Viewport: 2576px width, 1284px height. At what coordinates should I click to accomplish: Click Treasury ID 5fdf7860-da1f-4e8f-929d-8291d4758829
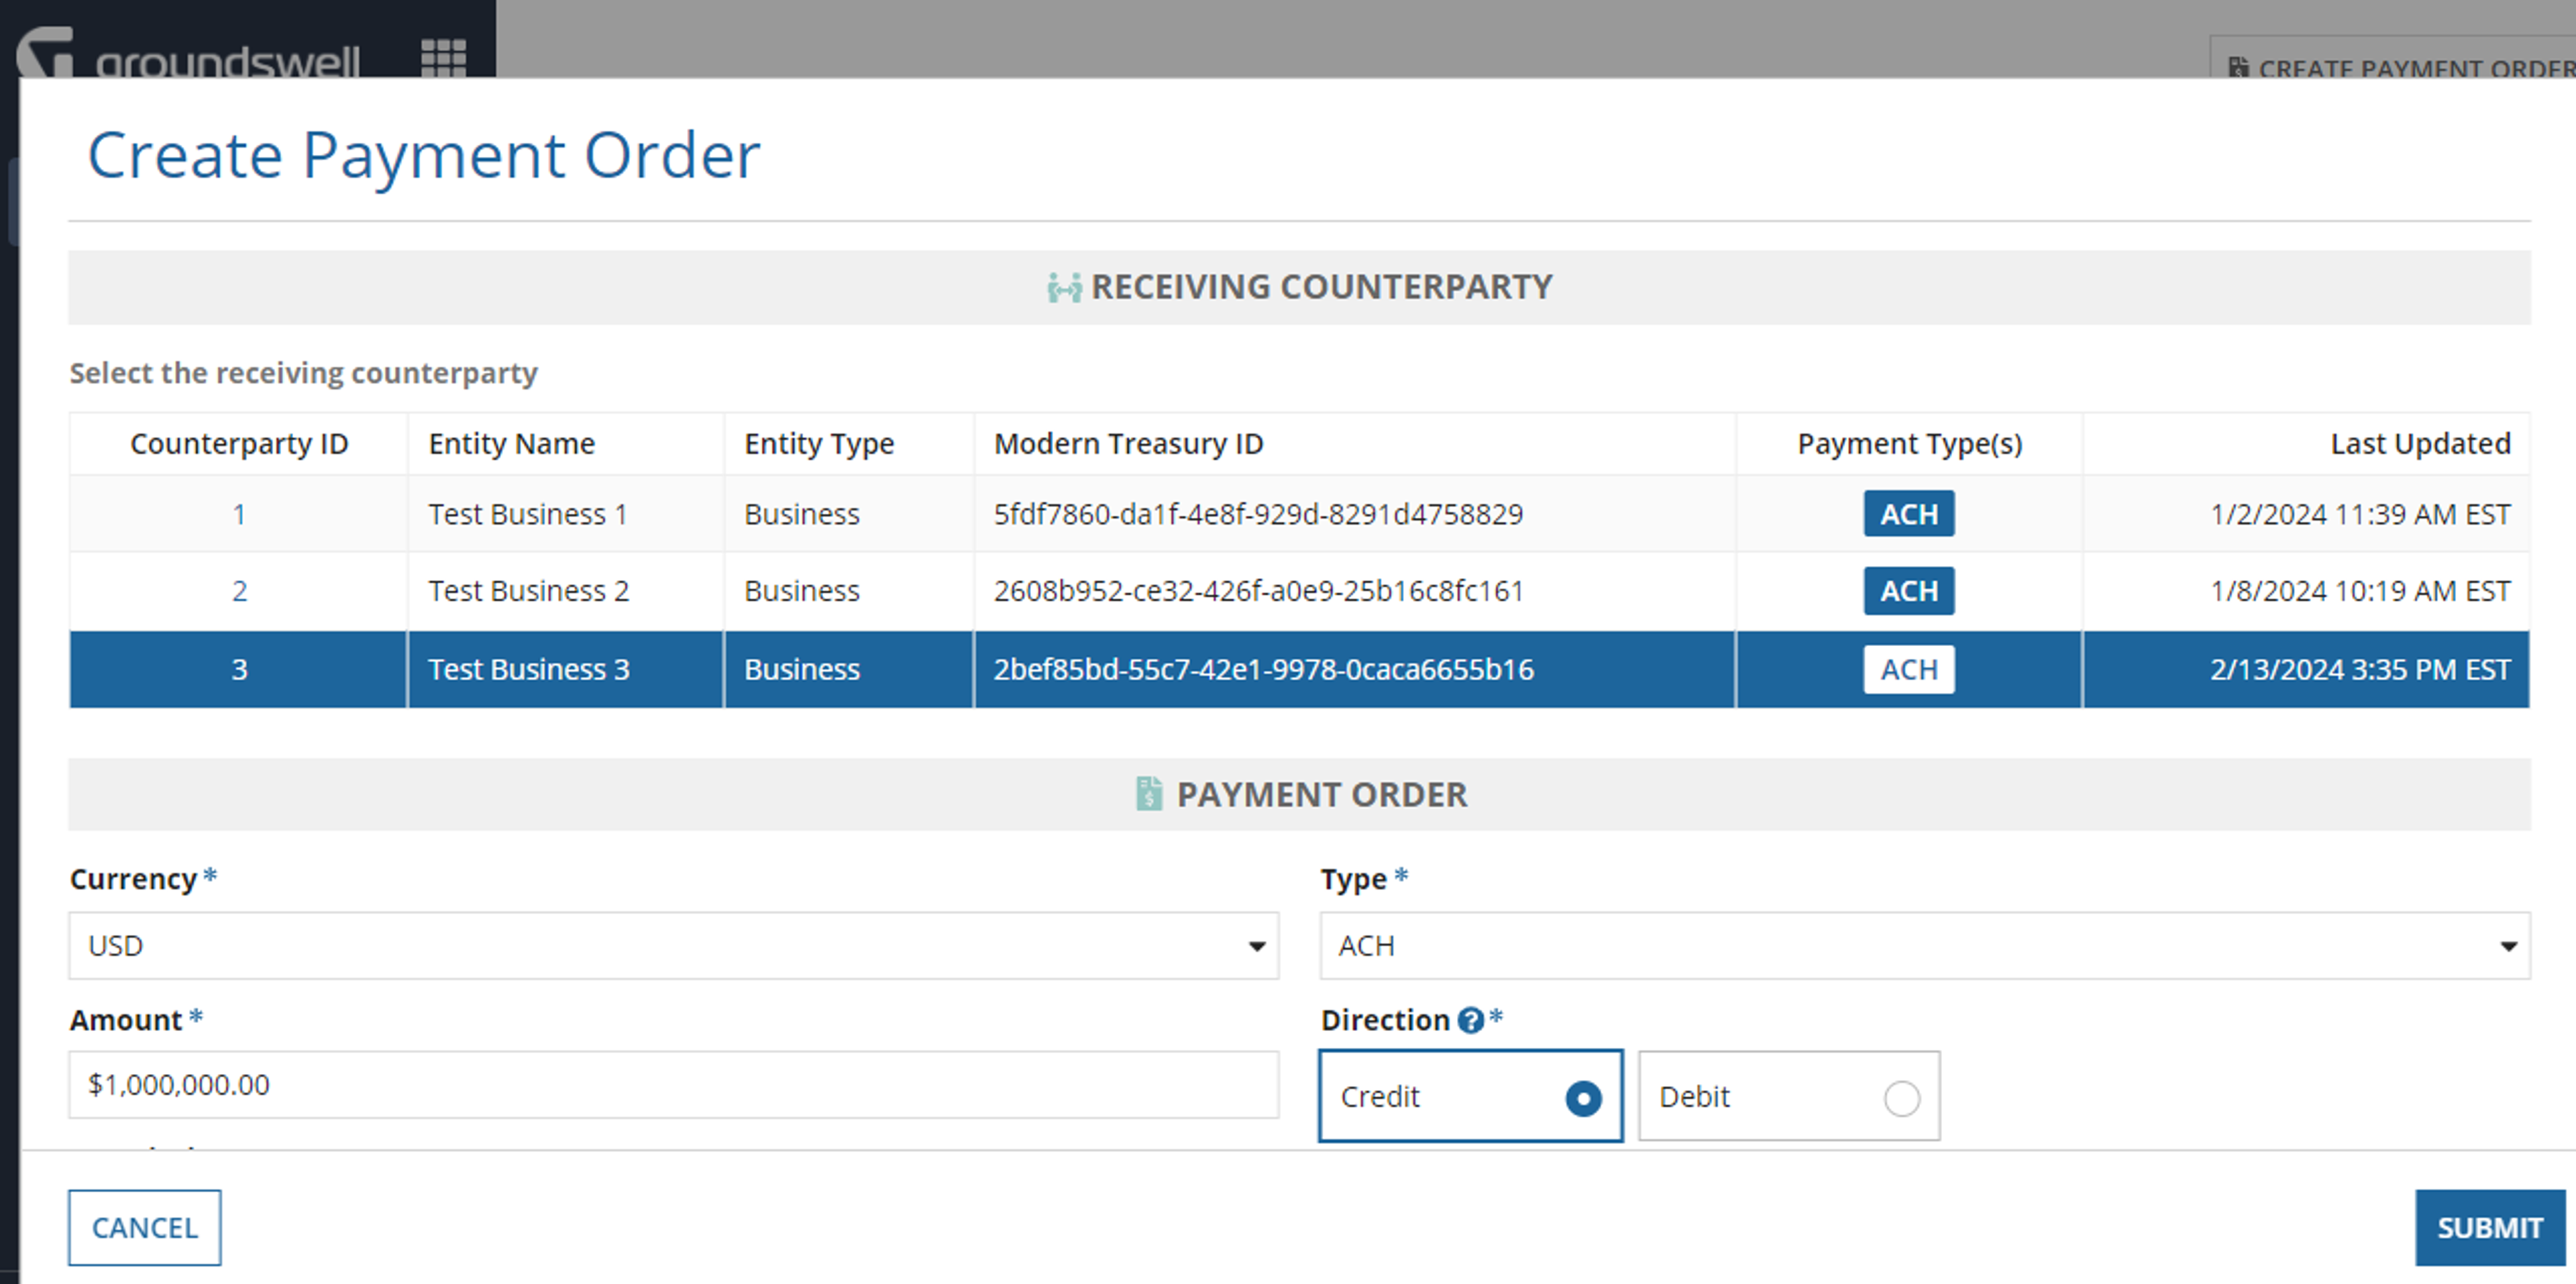1258,514
